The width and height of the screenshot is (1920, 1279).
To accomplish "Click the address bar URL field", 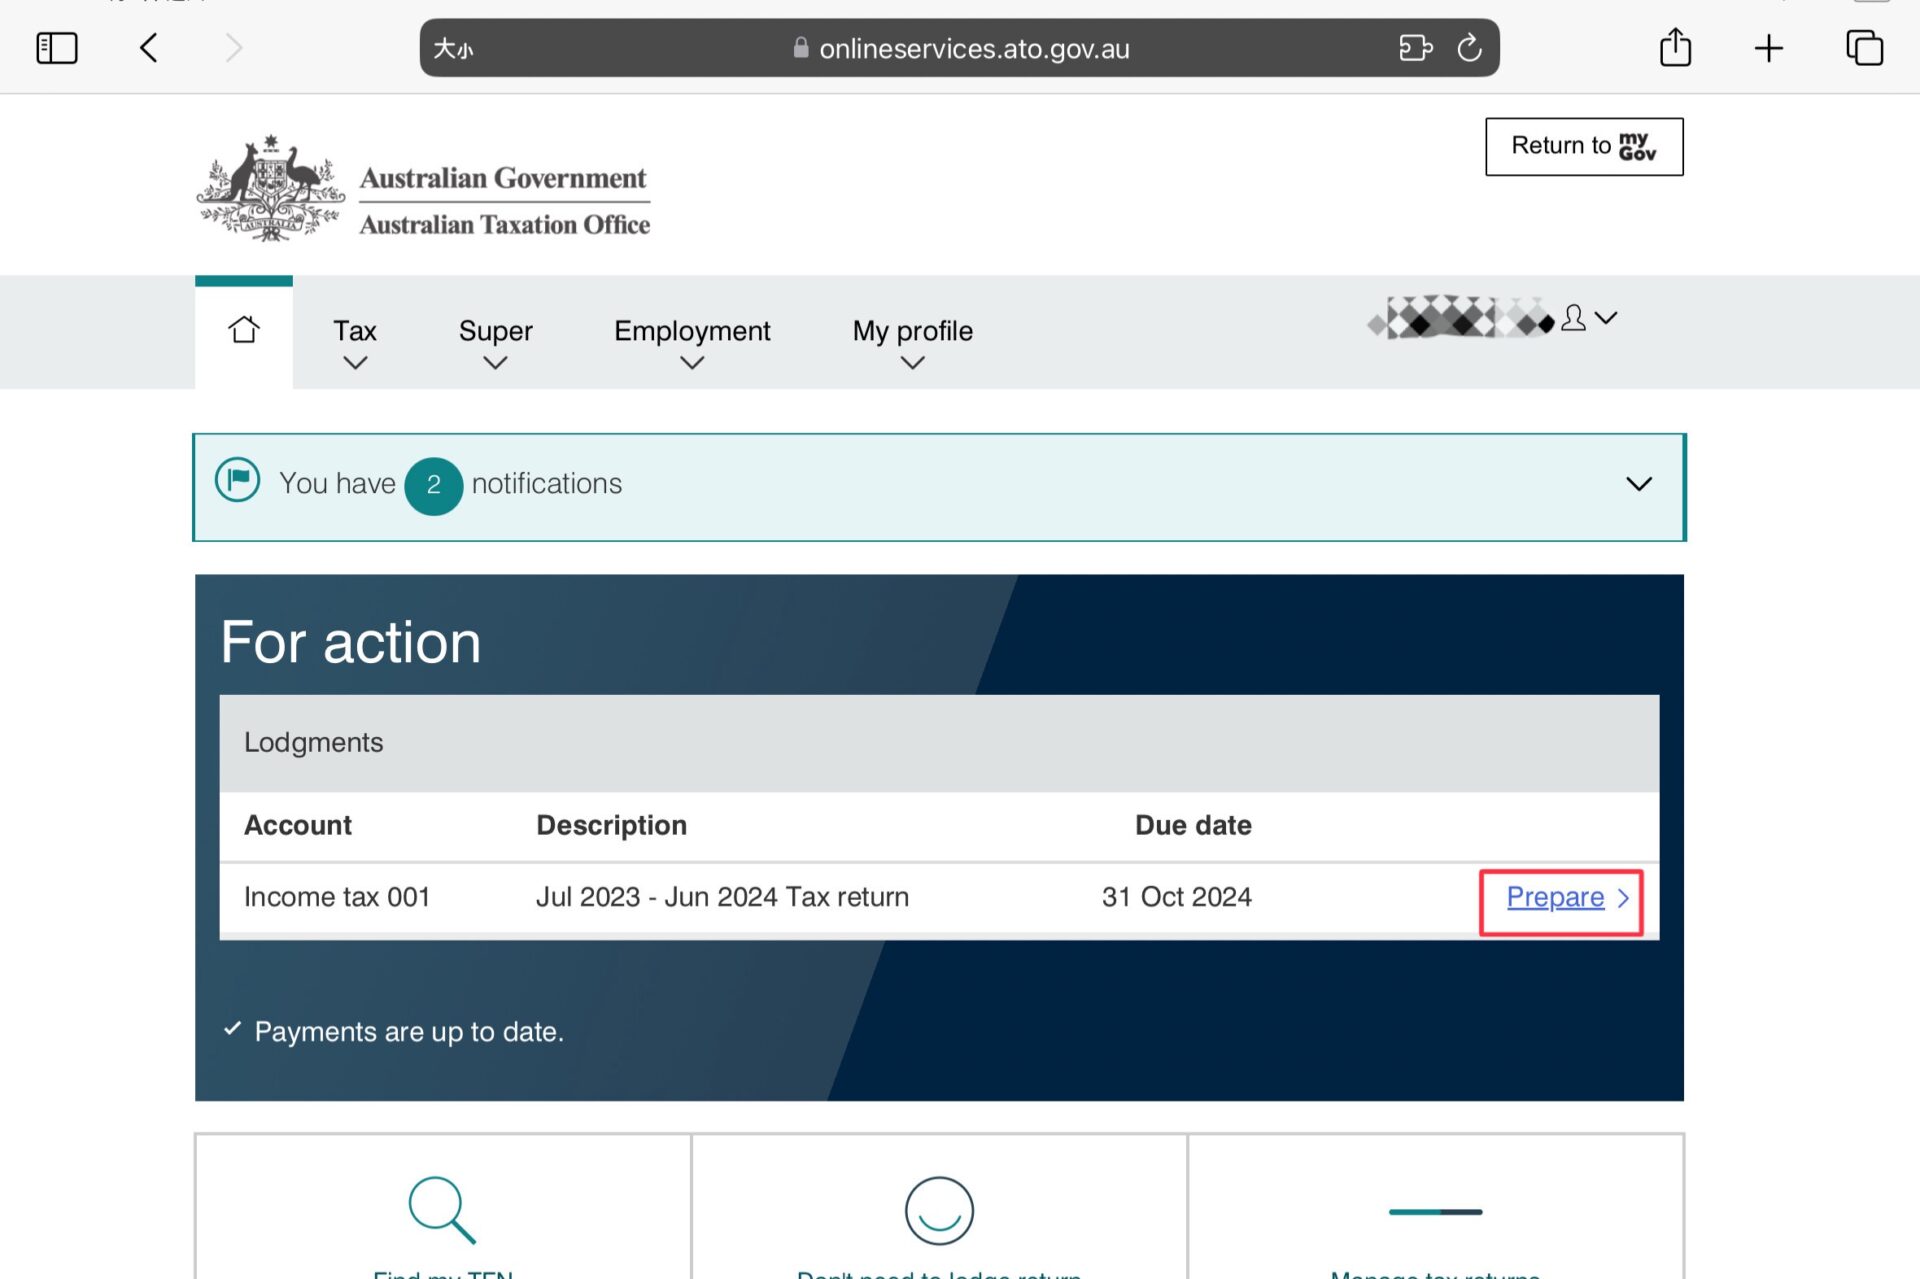I will pyautogui.click(x=973, y=49).
